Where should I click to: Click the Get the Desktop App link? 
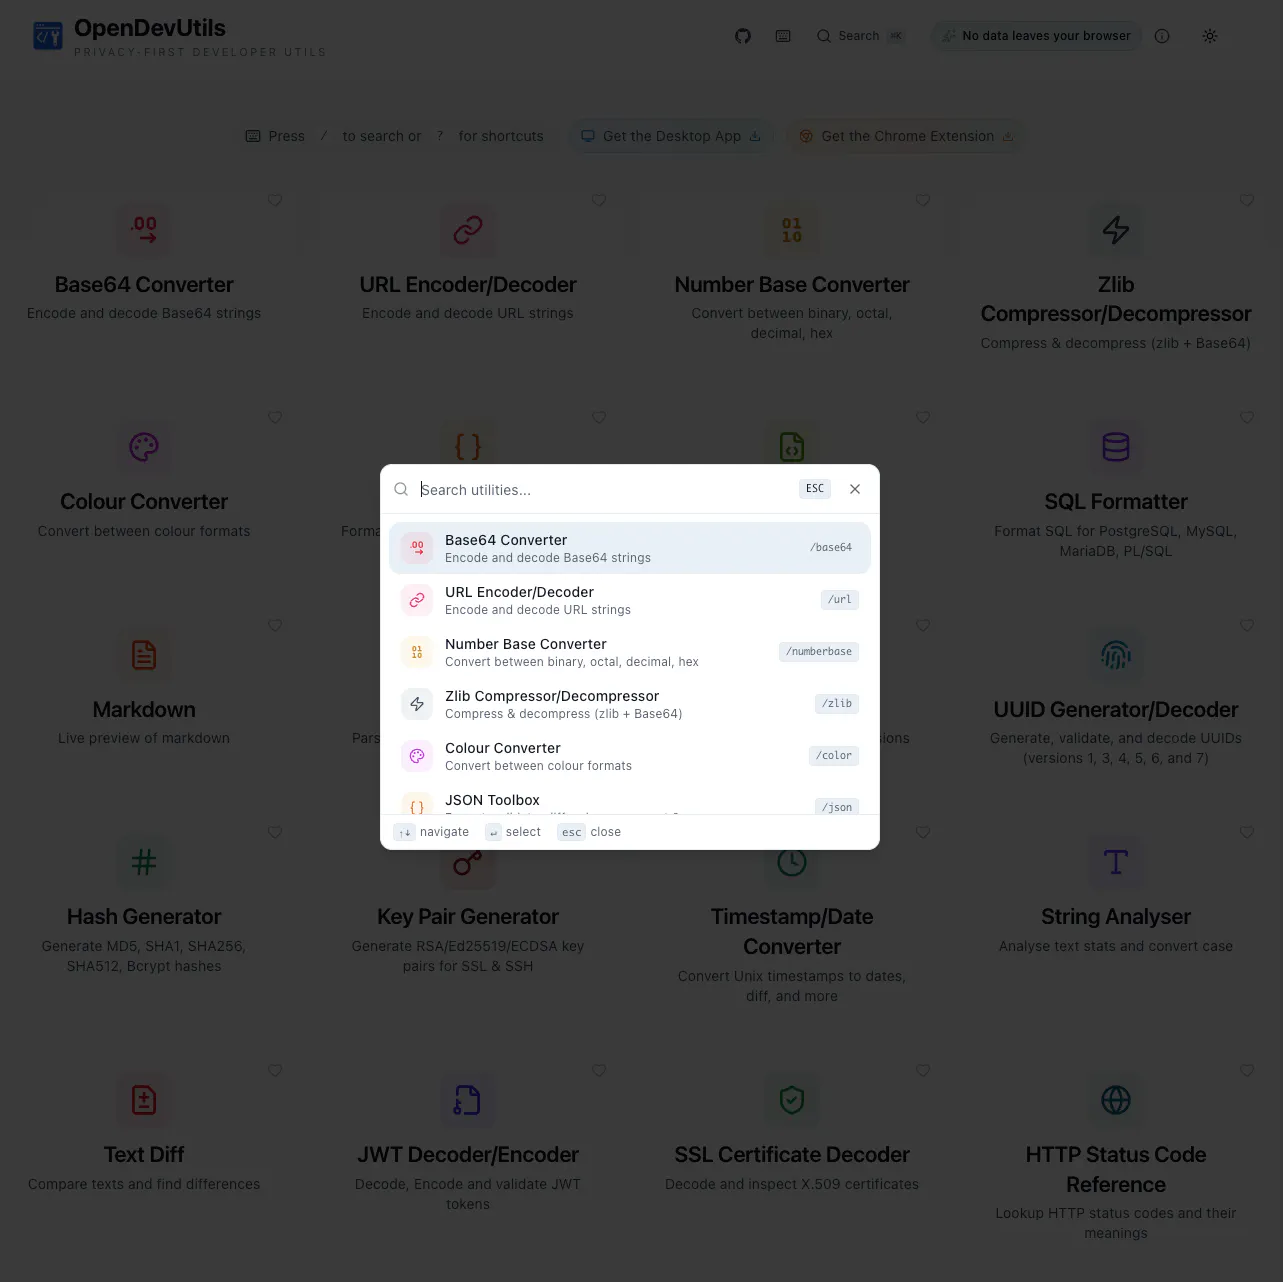[x=672, y=136]
